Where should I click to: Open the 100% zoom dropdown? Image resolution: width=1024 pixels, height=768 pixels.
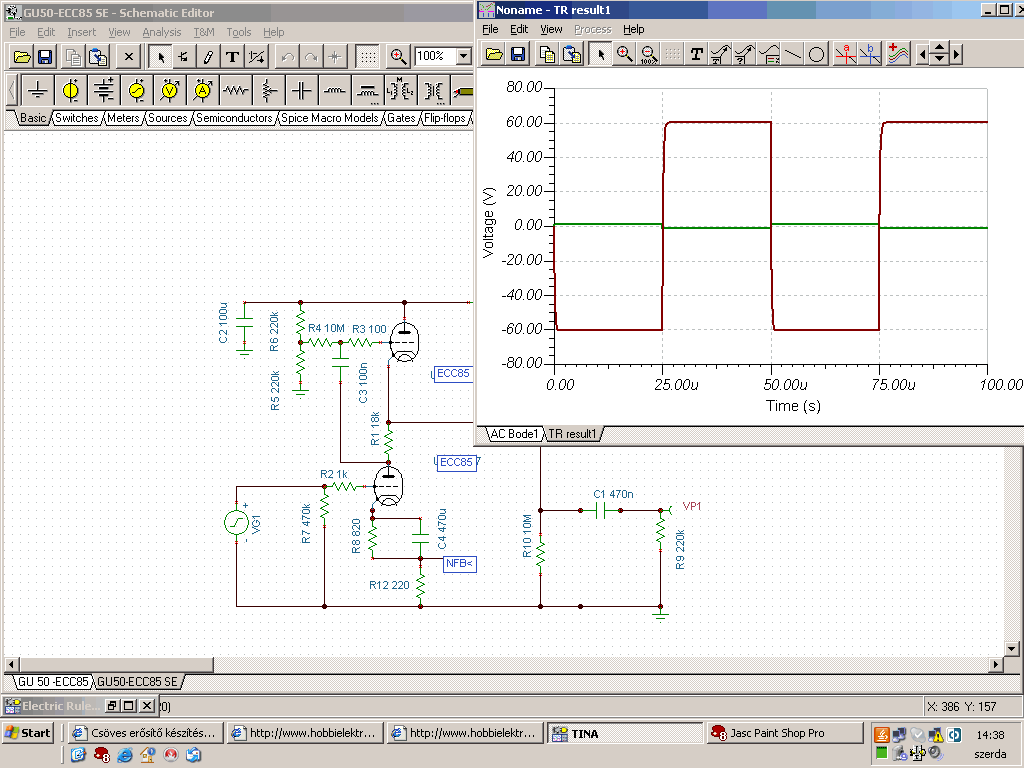(463, 56)
